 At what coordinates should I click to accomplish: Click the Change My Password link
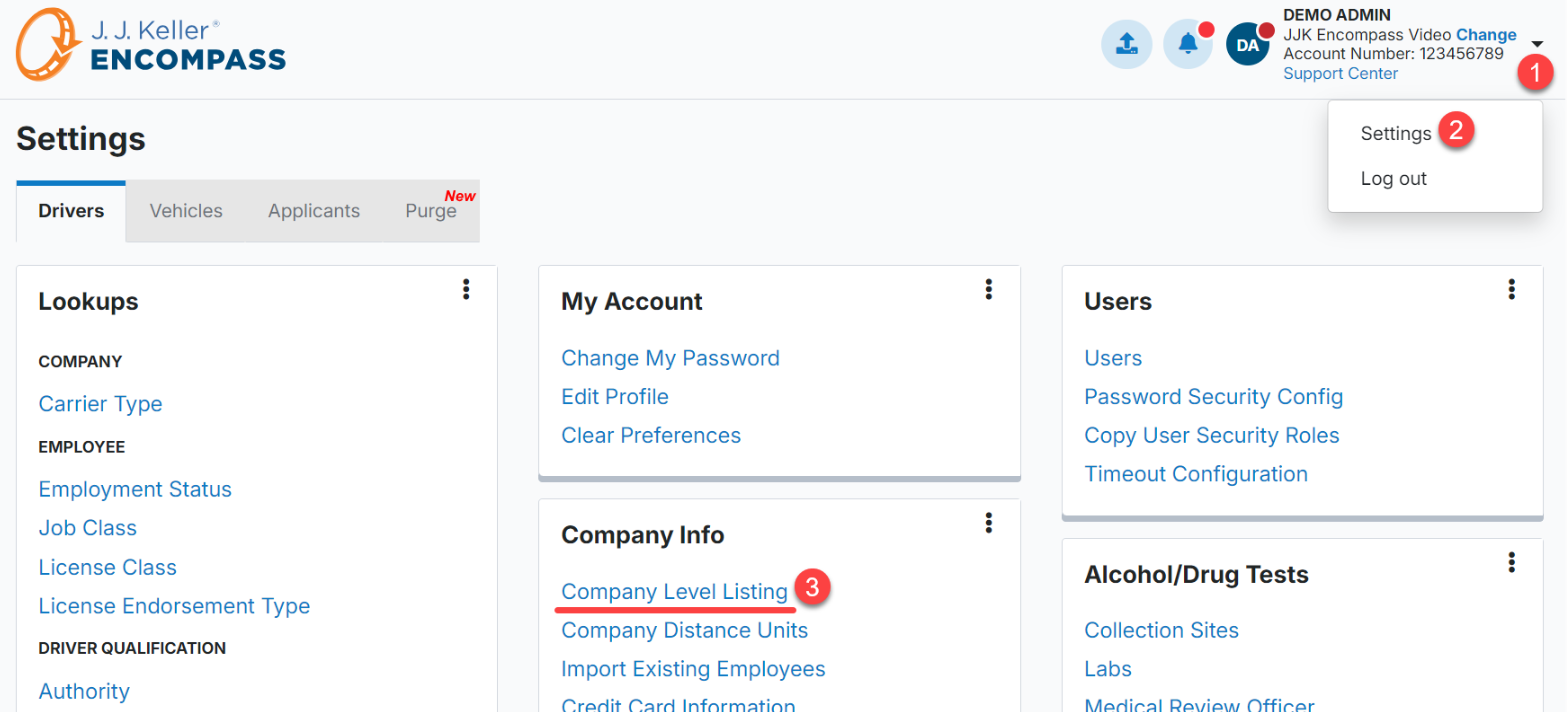tap(671, 358)
